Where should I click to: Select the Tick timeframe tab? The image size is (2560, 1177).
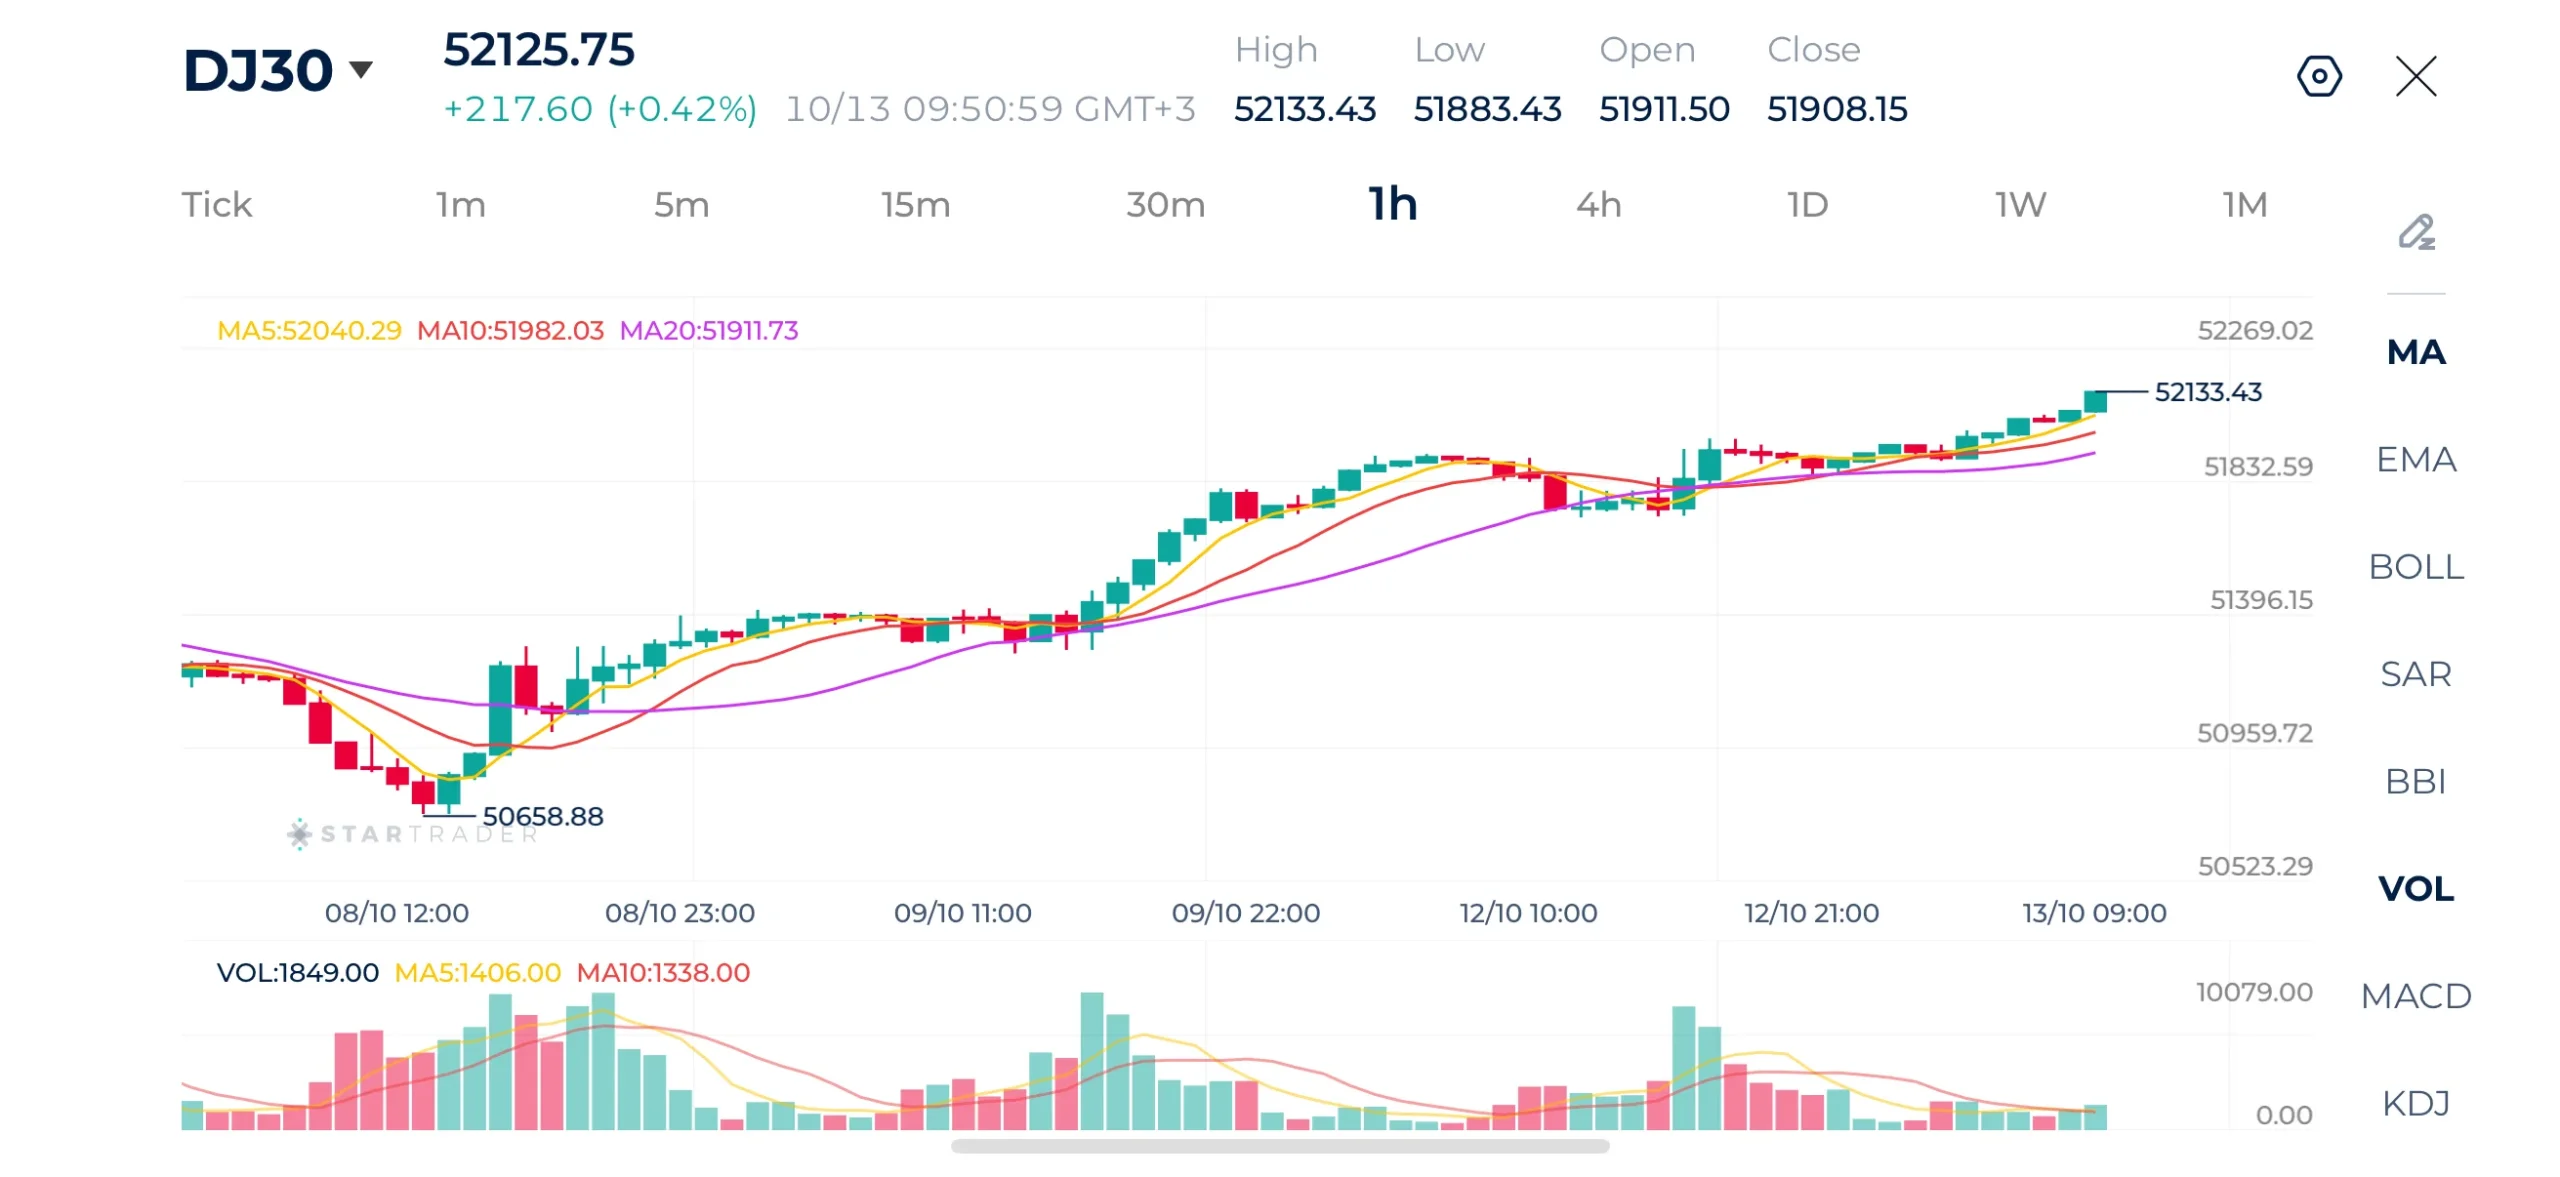pyautogui.click(x=216, y=205)
